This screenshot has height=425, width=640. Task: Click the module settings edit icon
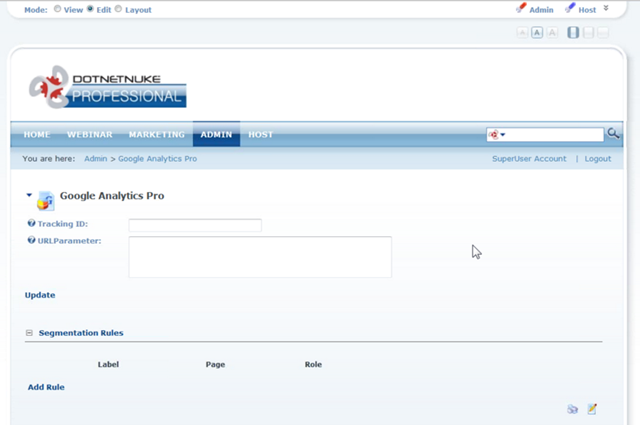(x=592, y=409)
